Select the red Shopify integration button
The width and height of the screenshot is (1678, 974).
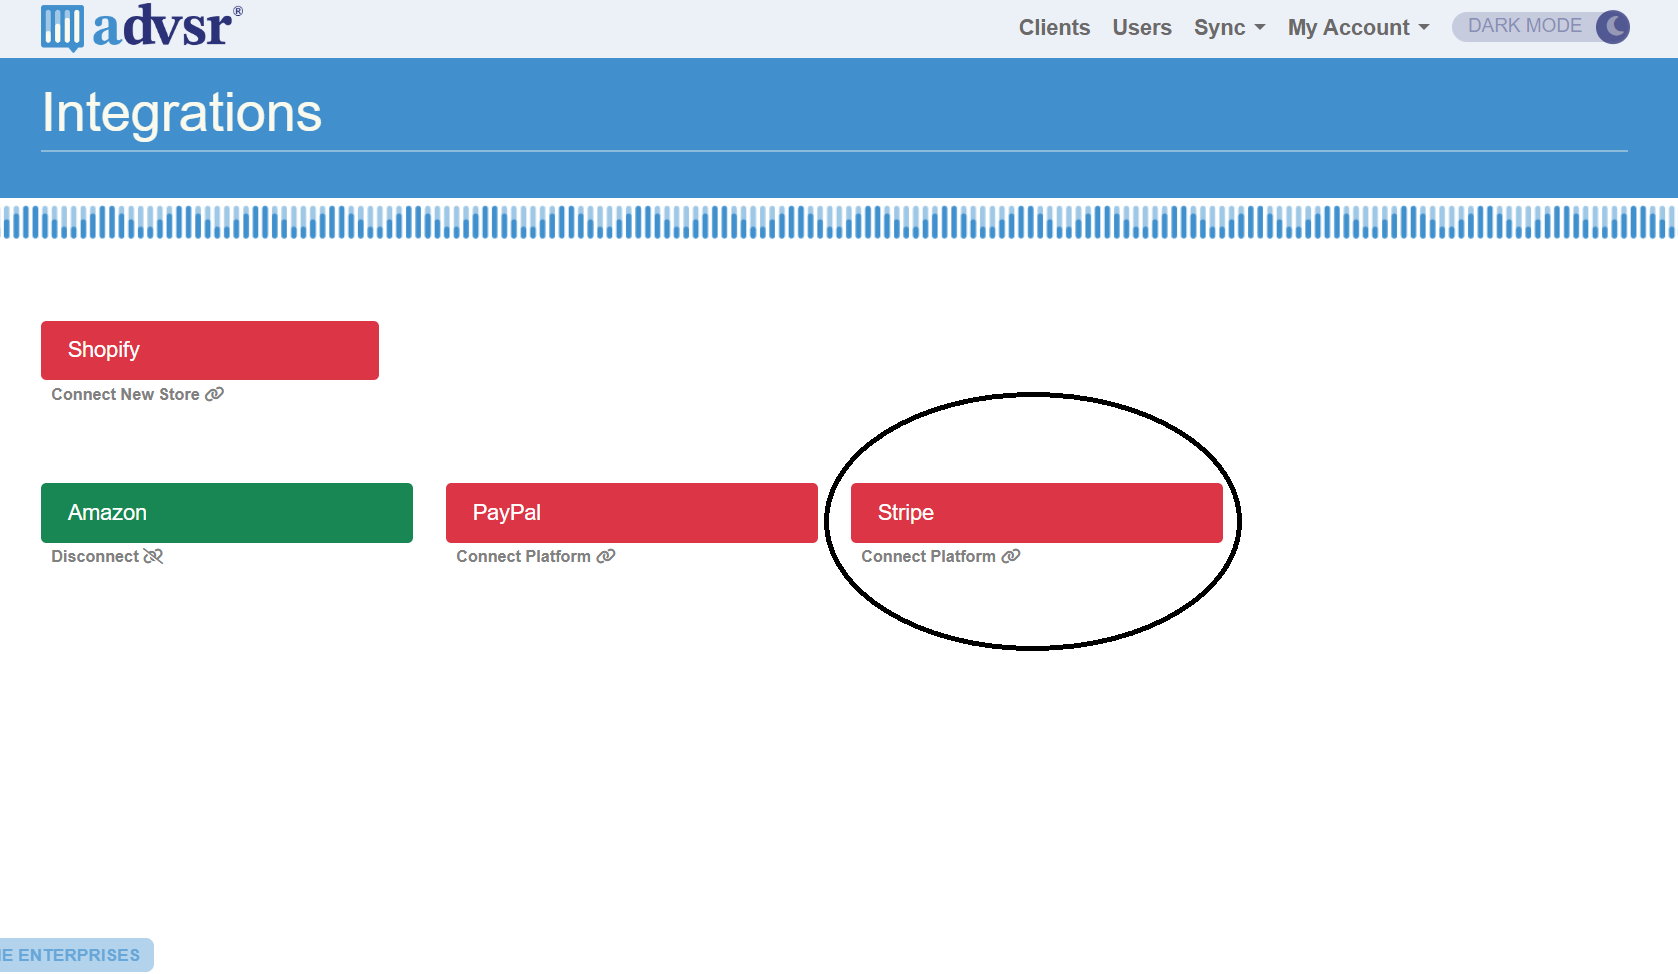coord(210,350)
